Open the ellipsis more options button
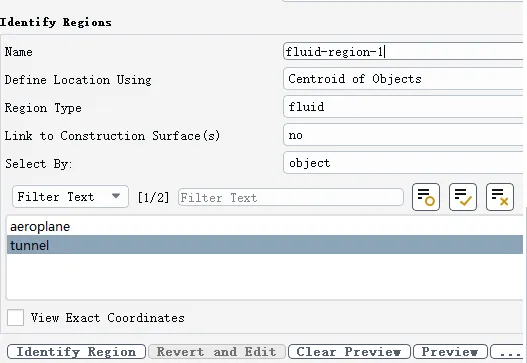The image size is (527, 363). coord(508,352)
